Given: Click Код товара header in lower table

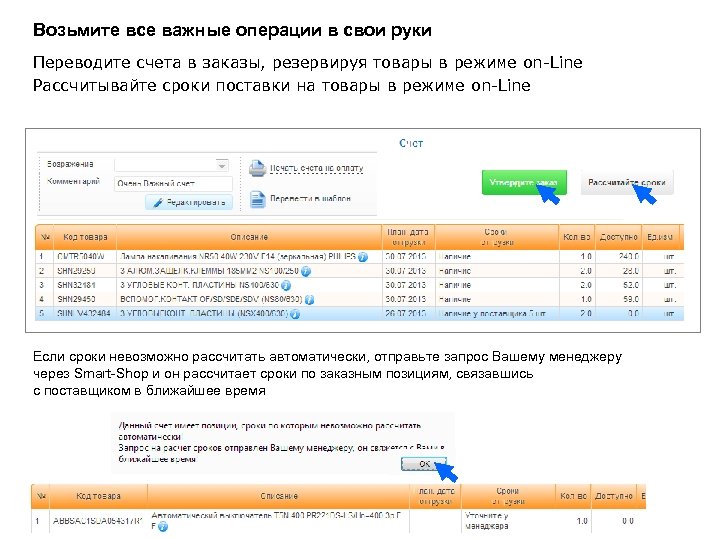Looking at the screenshot, I should pos(98,496).
